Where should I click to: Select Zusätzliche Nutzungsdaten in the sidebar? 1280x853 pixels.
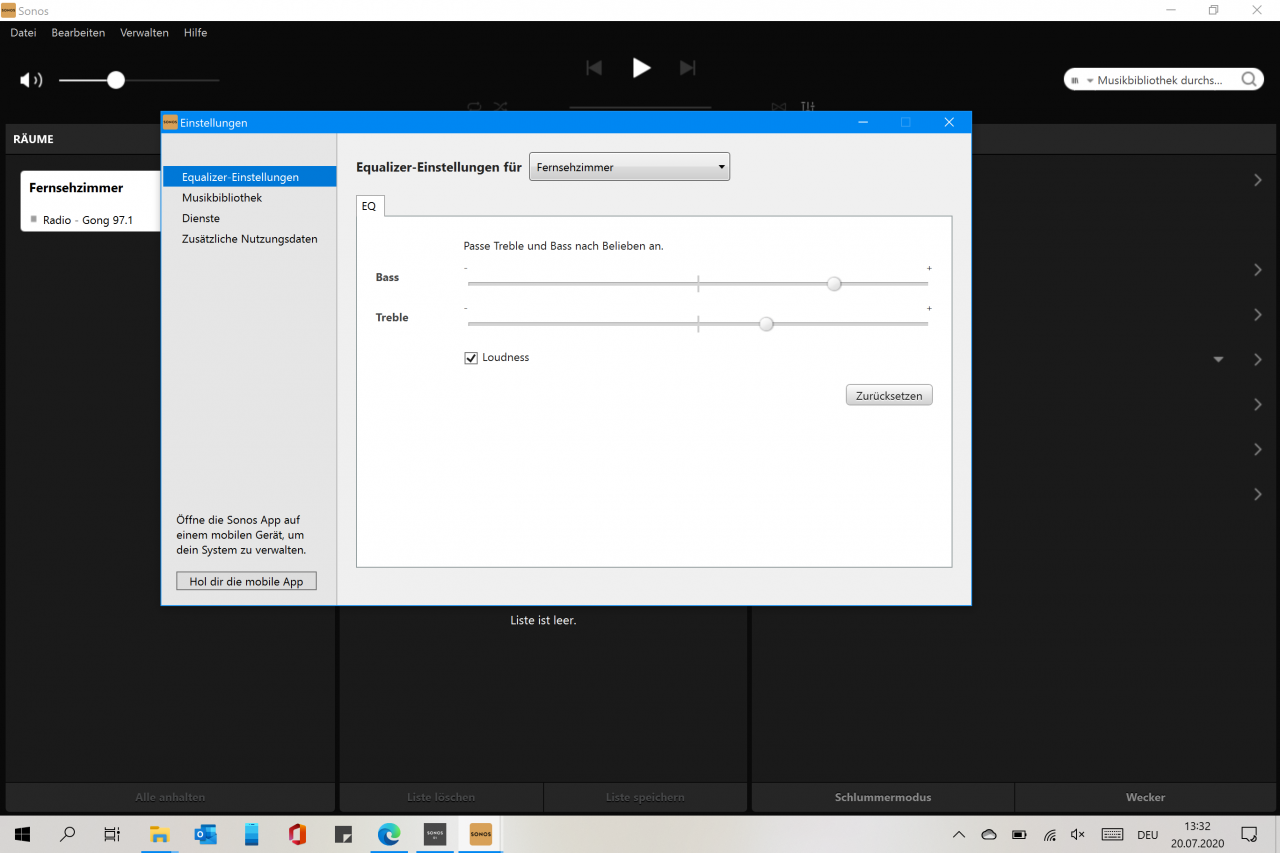249,239
